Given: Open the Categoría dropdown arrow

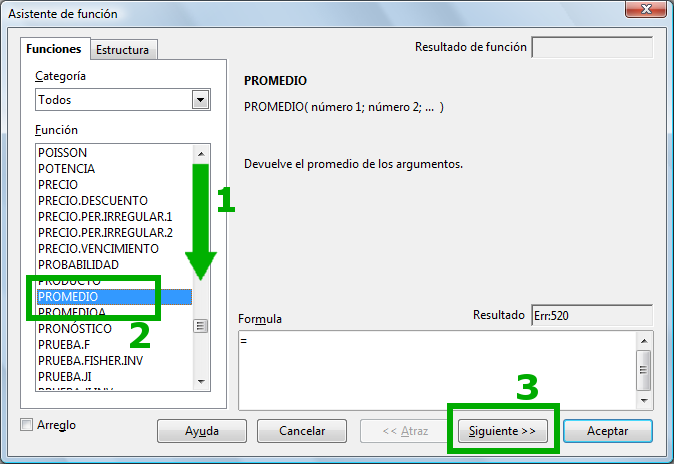Looking at the screenshot, I should [200, 100].
